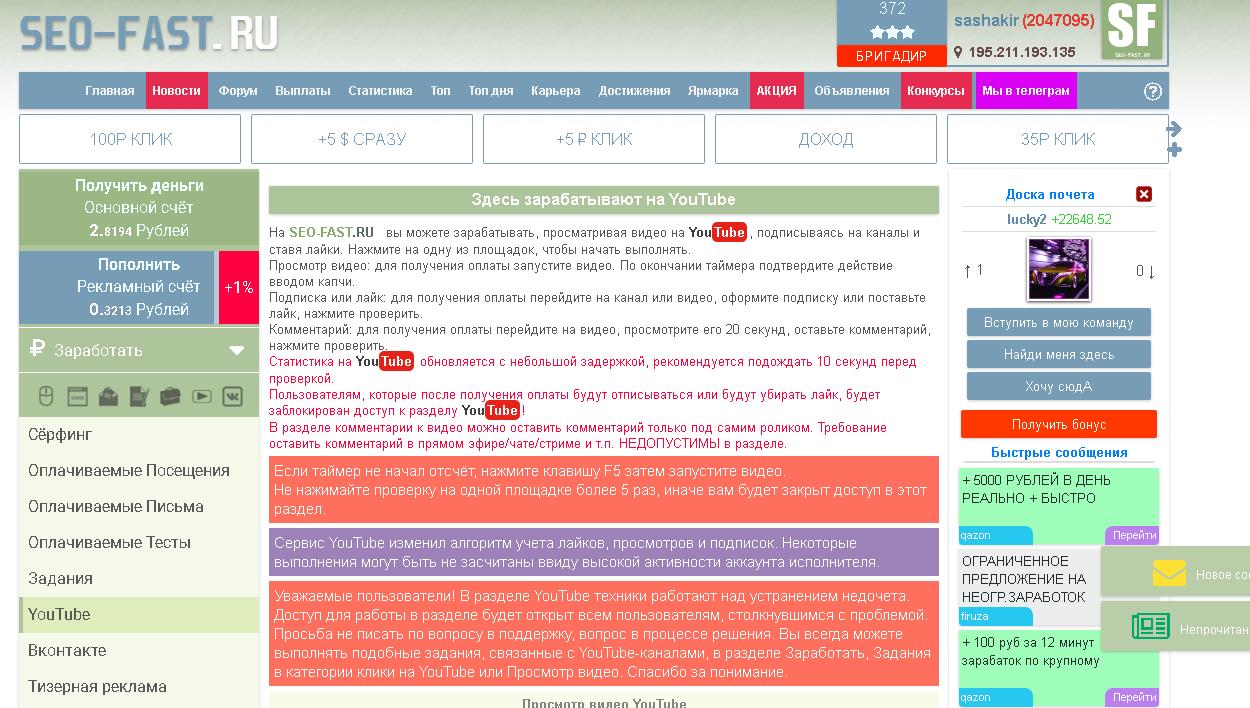Open the Статистика menu item

[x=380, y=90]
